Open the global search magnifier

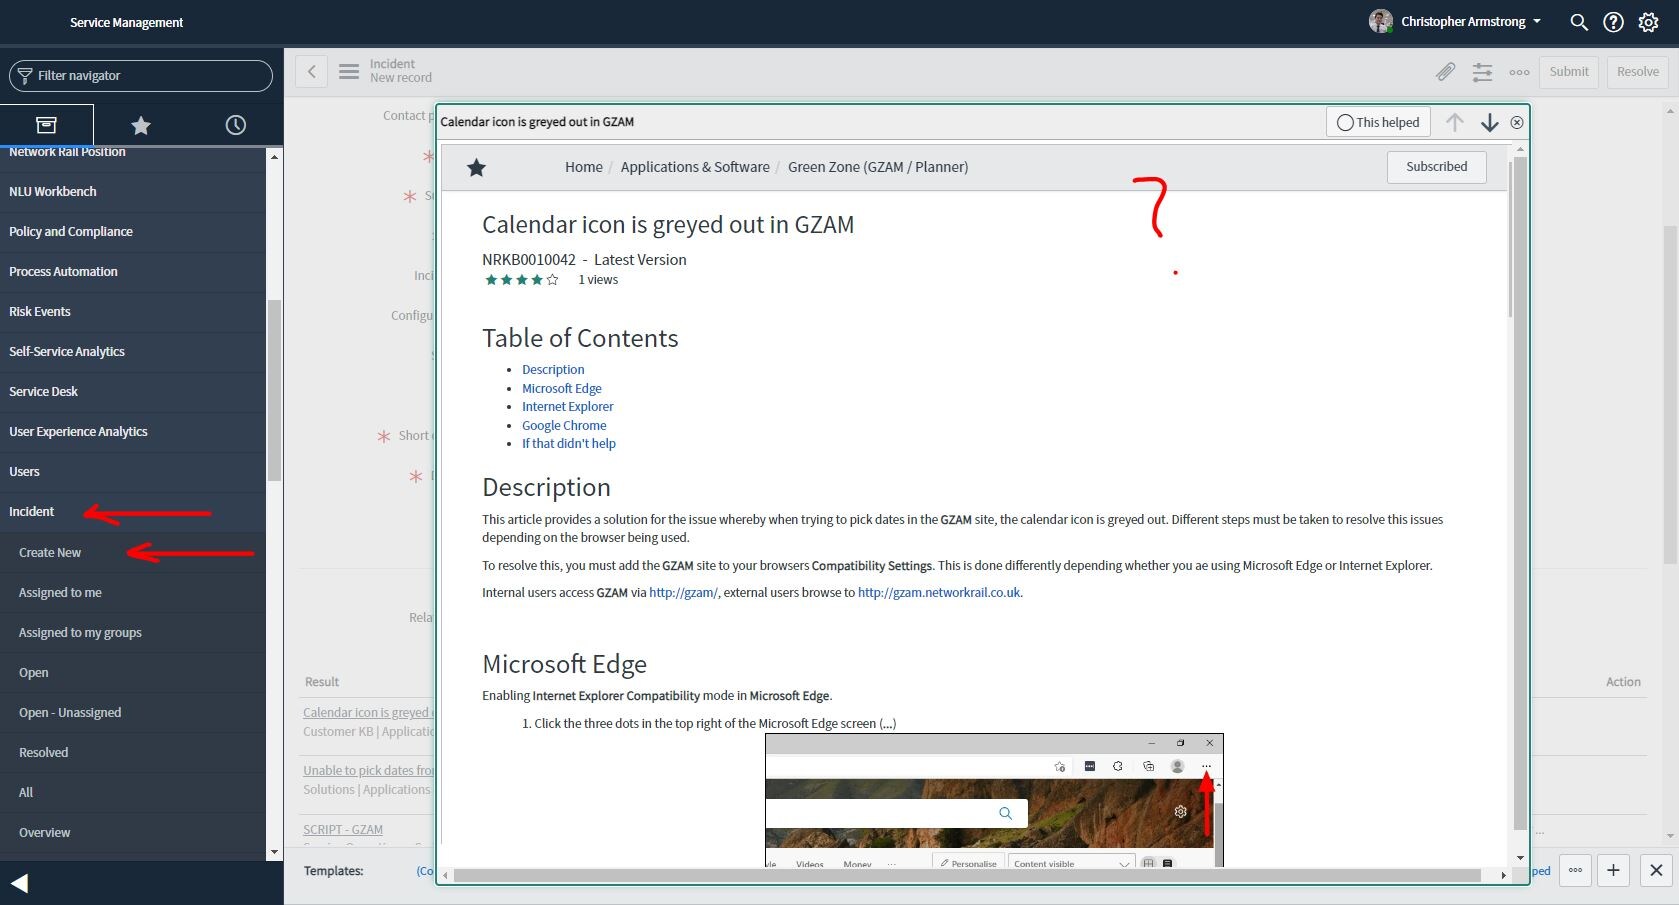coord(1578,21)
